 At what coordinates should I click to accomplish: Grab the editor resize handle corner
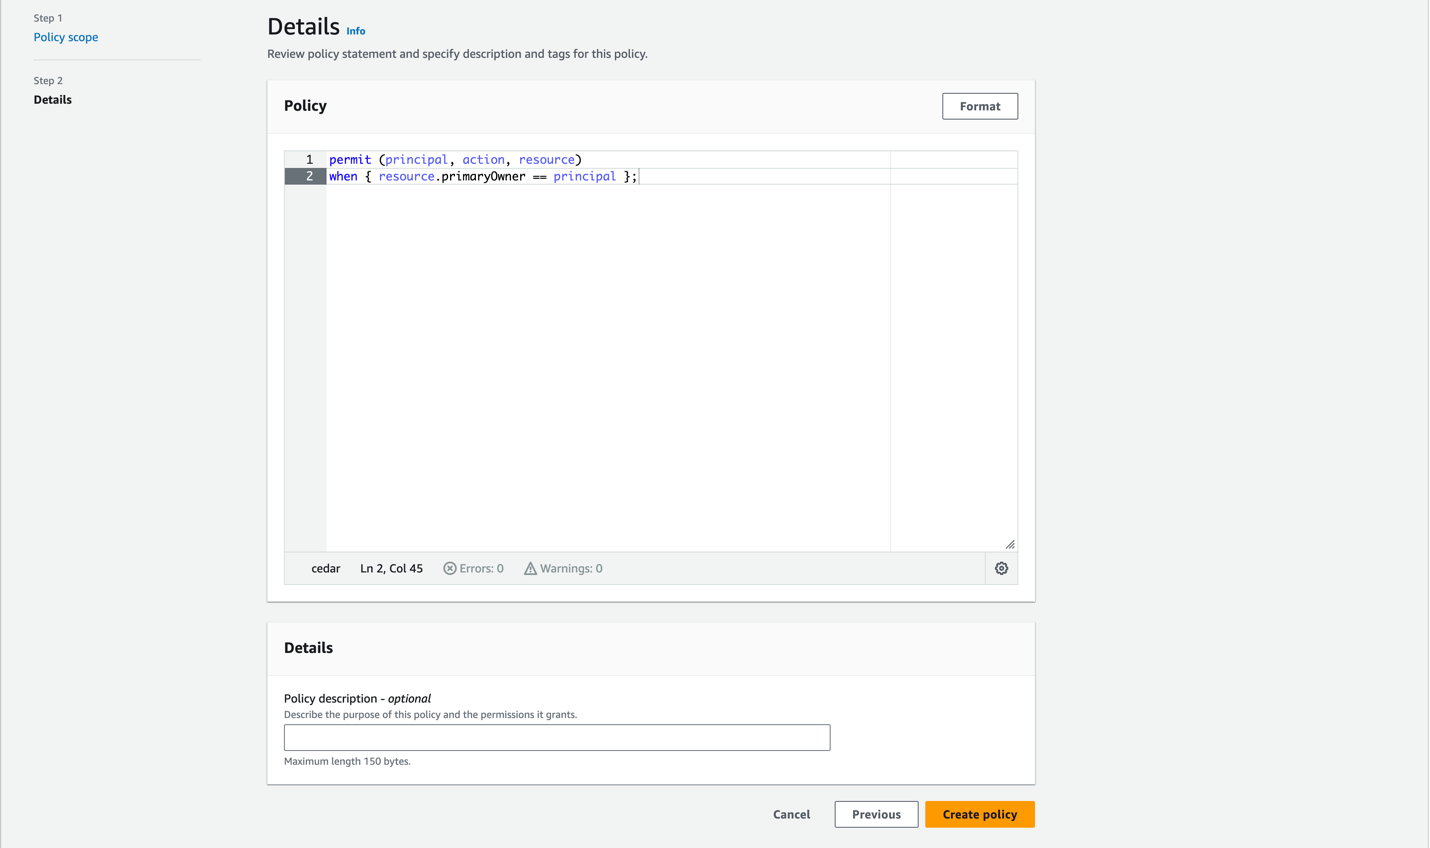pyautogui.click(x=1010, y=544)
